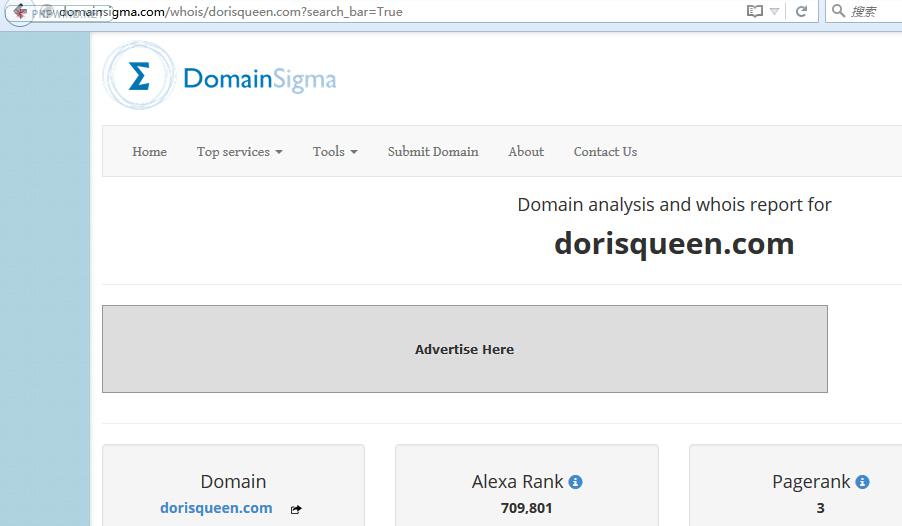Click the large dorisqueen.com heading

[x=674, y=244]
